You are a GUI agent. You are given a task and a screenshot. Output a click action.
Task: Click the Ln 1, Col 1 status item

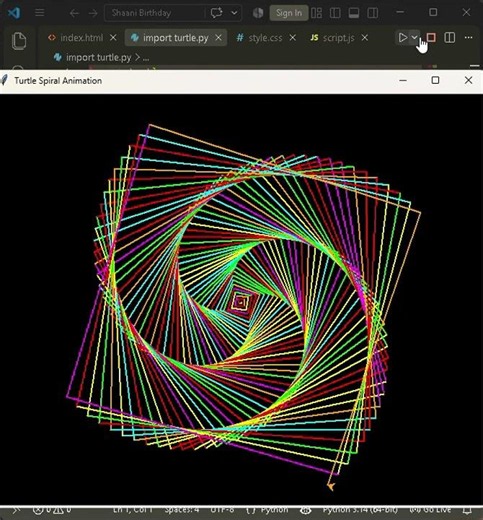click(x=133, y=510)
